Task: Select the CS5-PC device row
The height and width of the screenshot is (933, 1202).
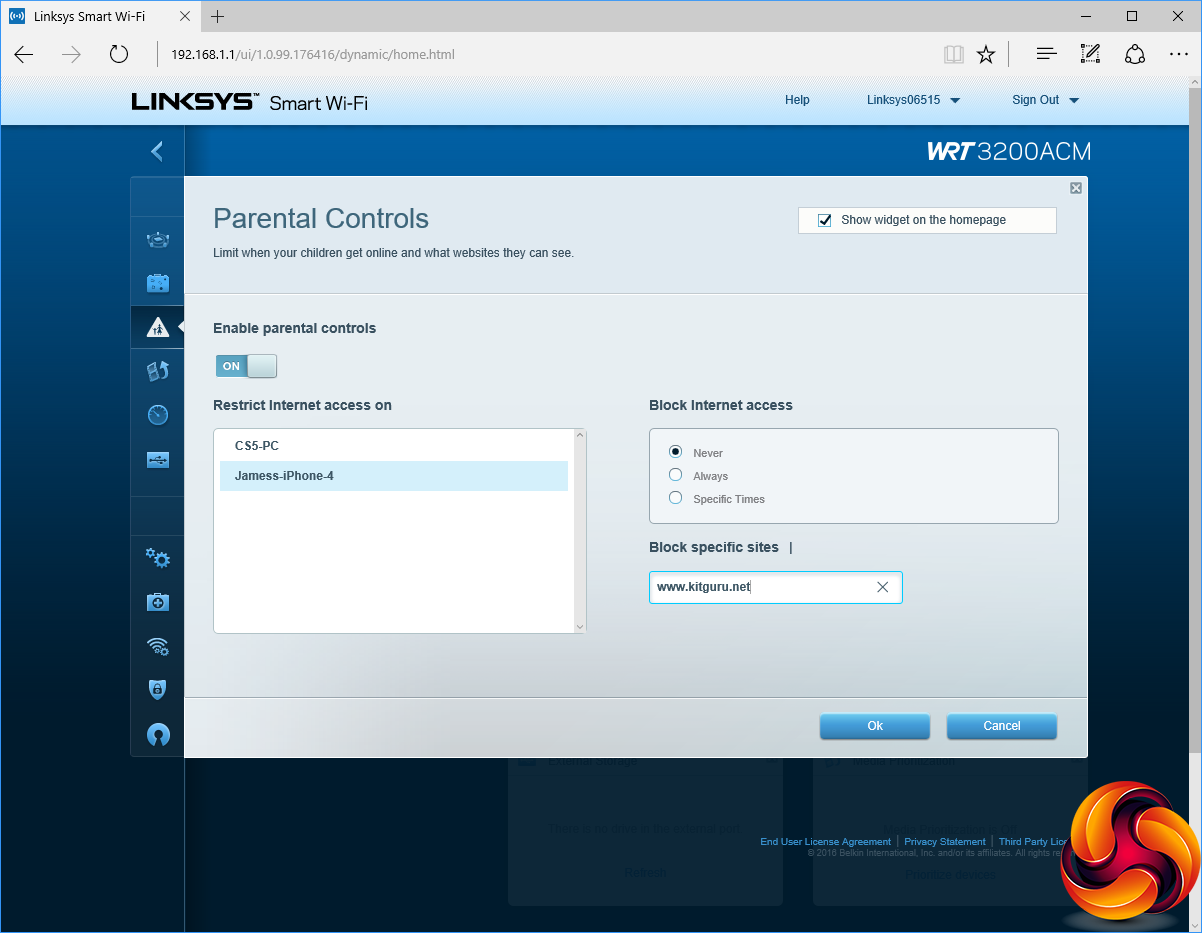Action: (x=394, y=446)
